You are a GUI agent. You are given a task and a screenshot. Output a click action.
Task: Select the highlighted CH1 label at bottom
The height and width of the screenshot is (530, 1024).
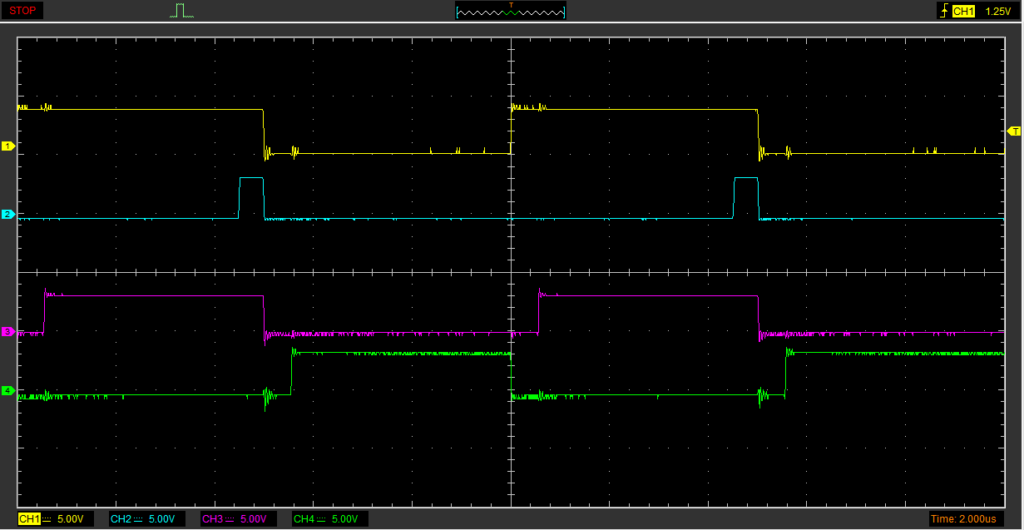tap(29, 519)
